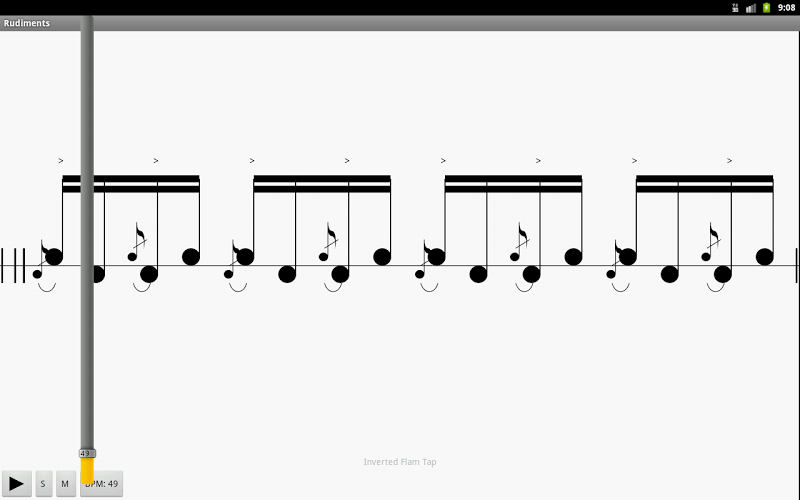Image resolution: width=800 pixels, height=500 pixels.
Task: Click the Inverted Flam Tap rudiment name
Action: [400, 462]
